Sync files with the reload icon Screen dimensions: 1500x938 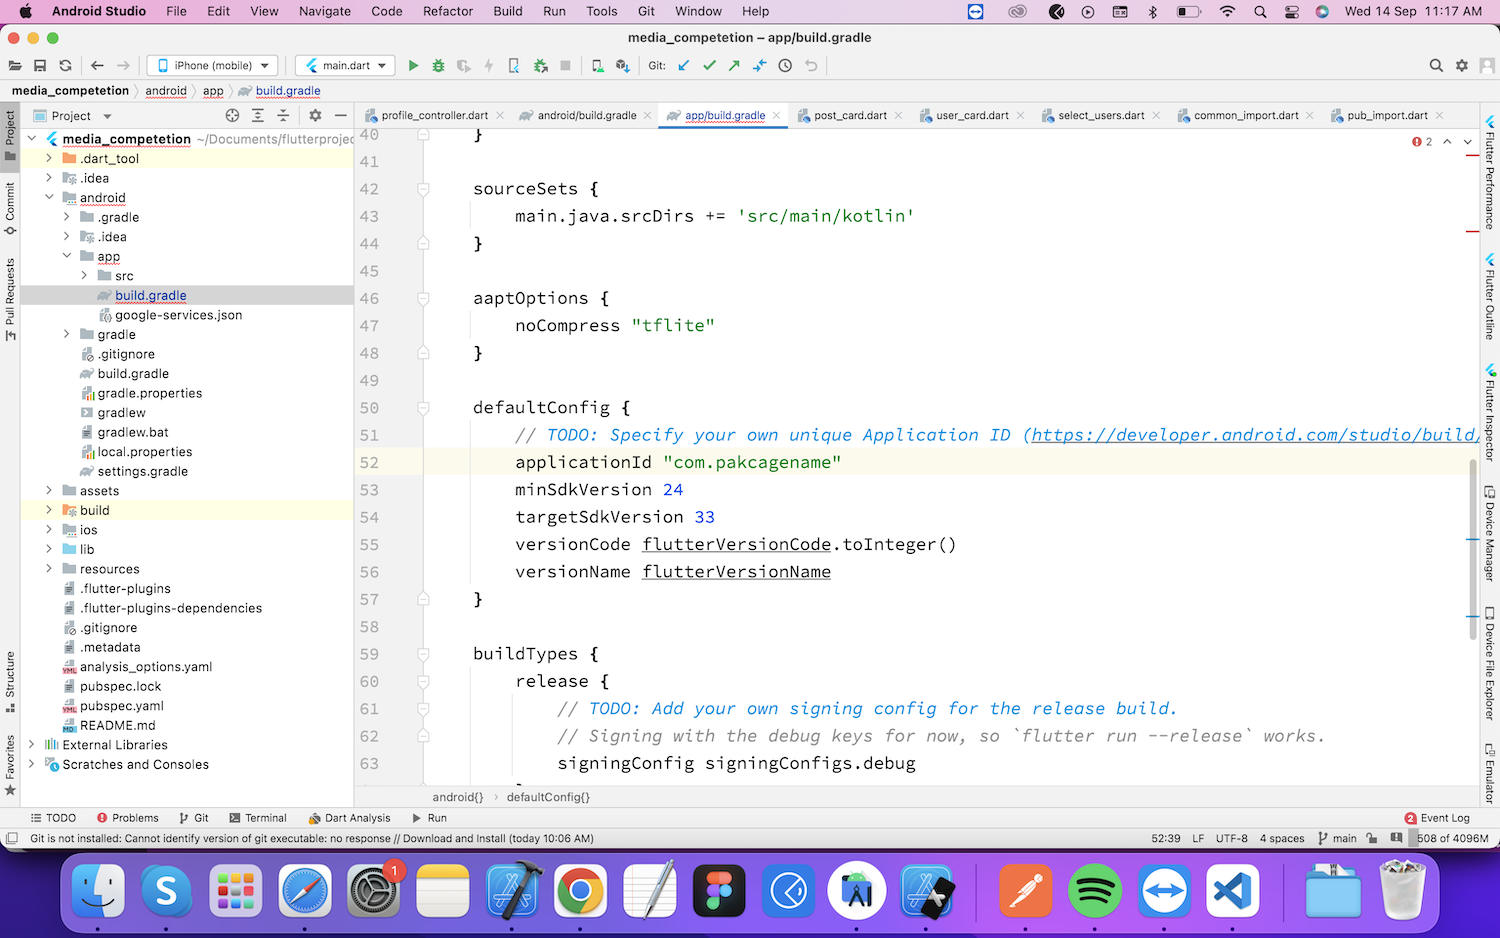tap(65, 66)
